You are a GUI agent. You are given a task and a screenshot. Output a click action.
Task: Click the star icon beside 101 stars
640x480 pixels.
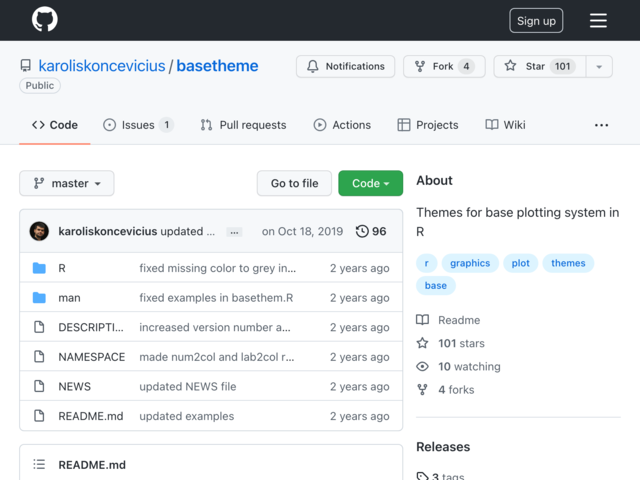tap(422, 343)
